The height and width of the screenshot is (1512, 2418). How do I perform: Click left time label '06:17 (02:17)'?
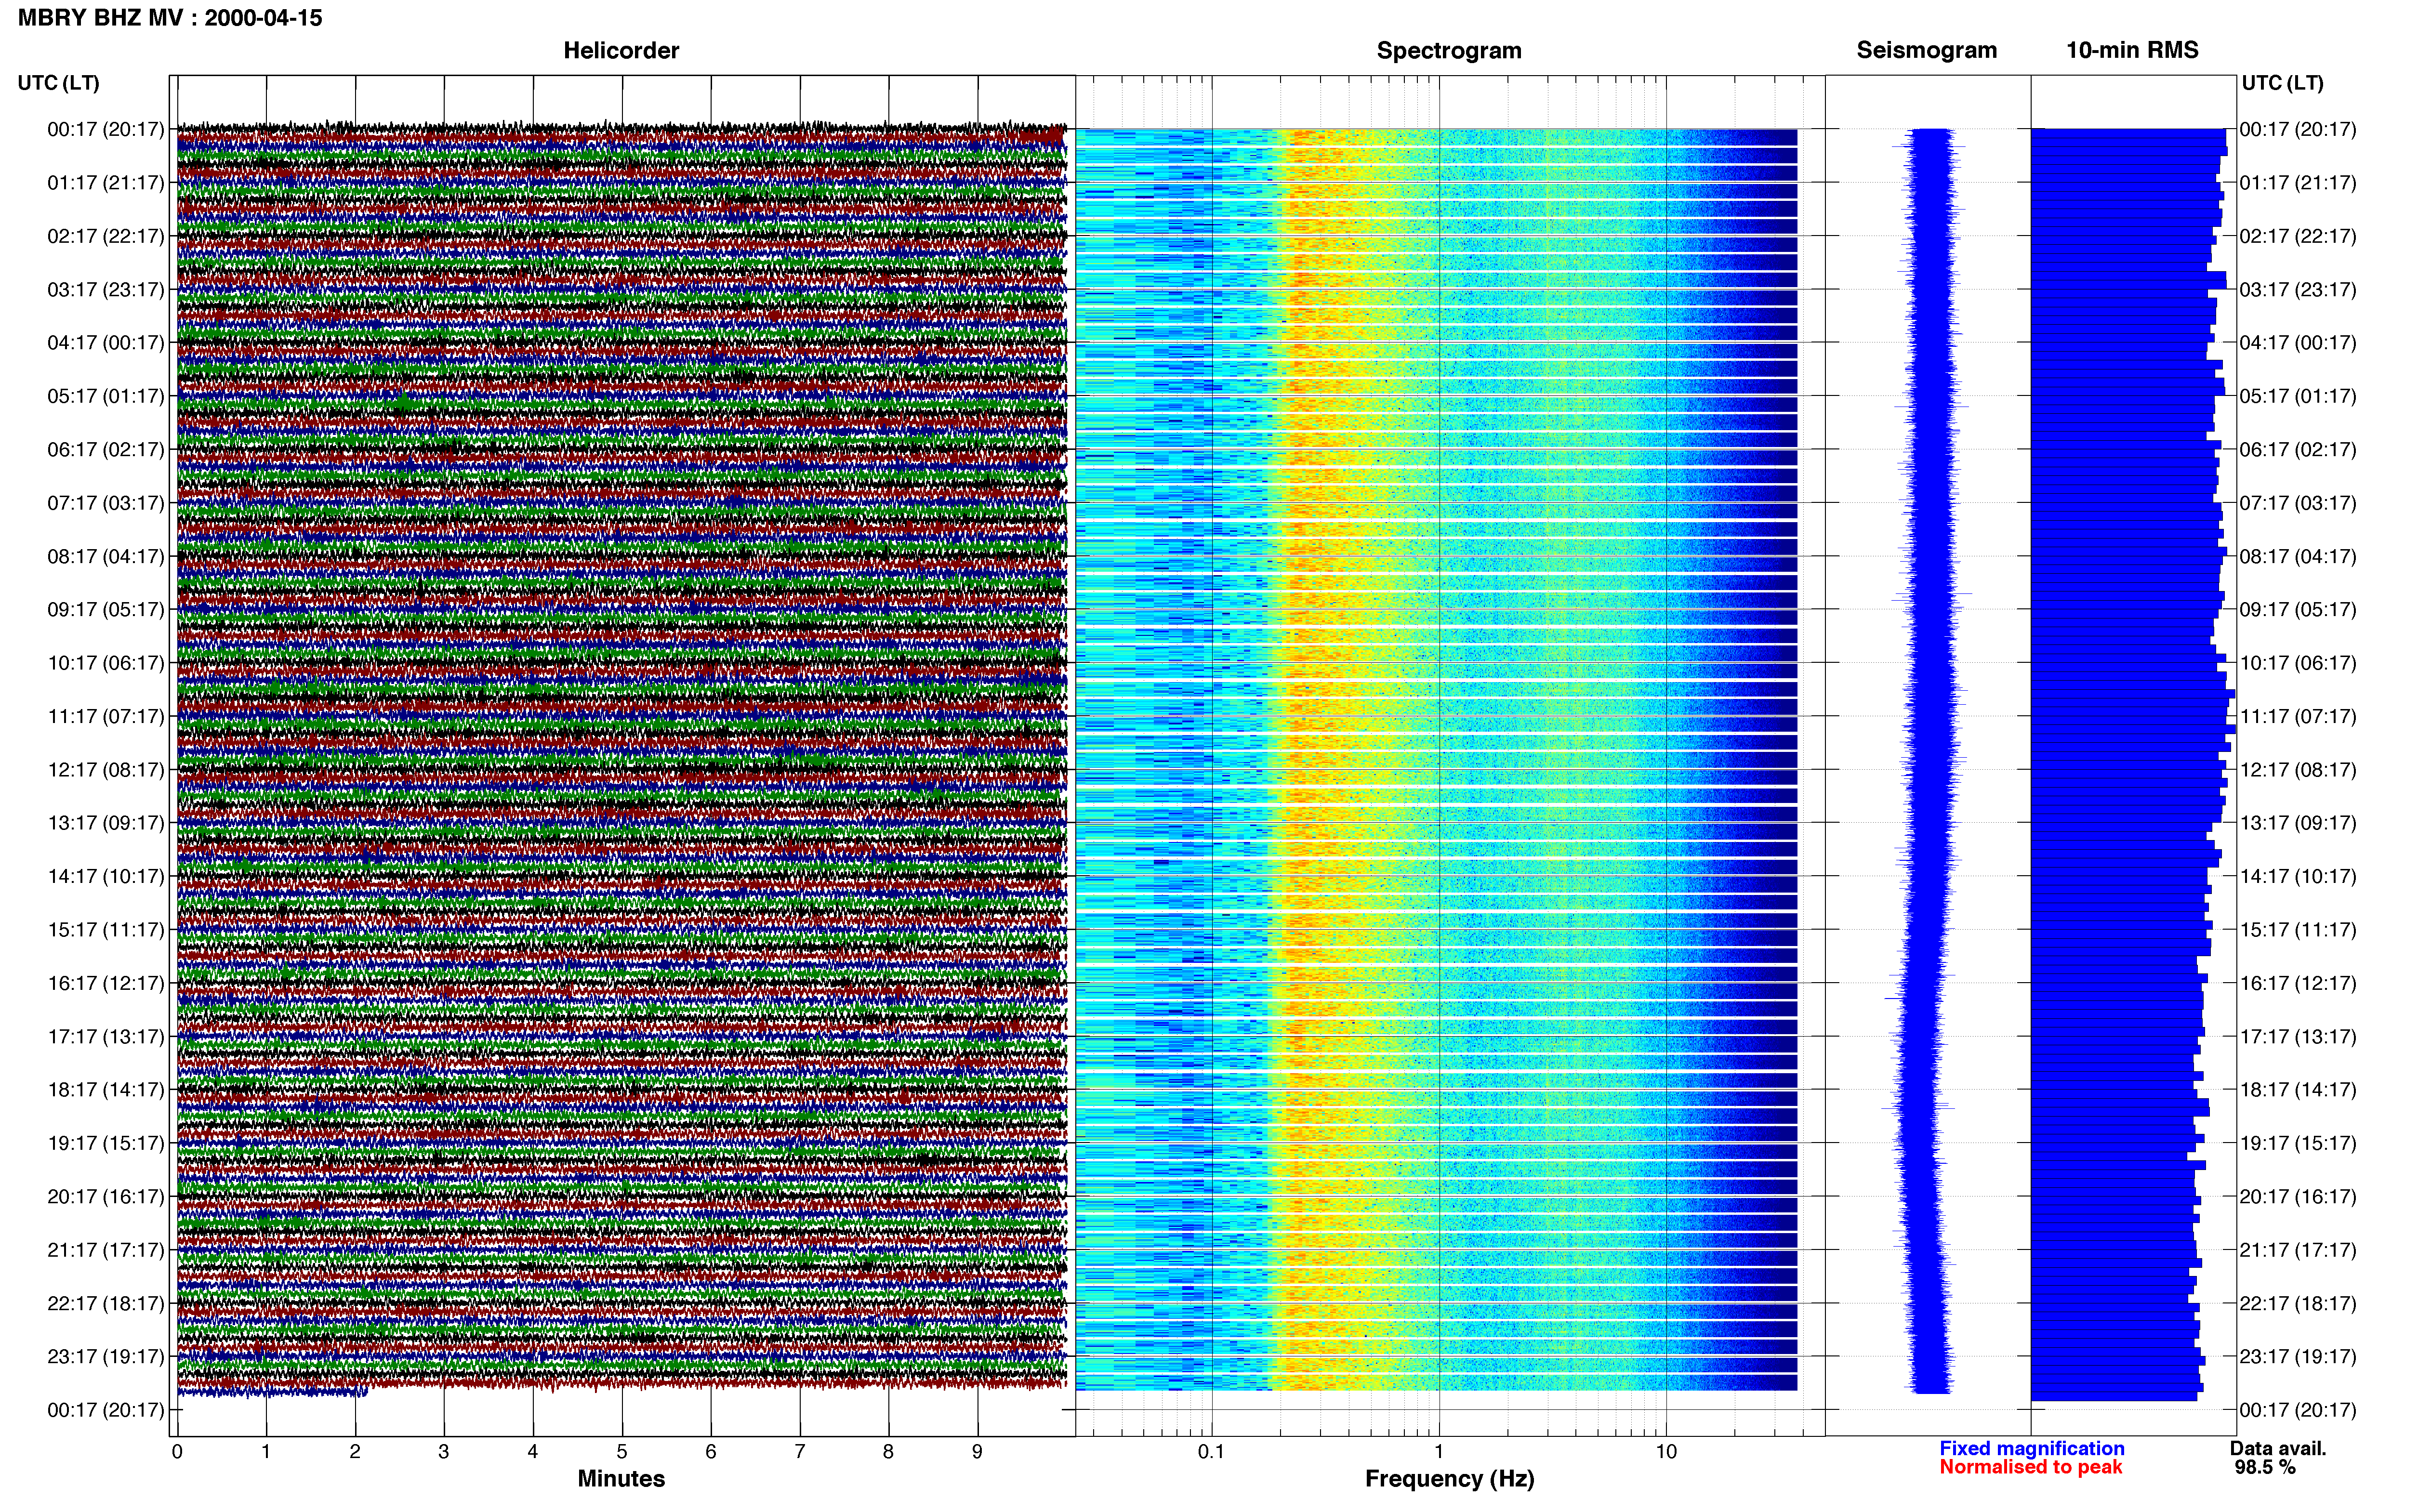coord(106,450)
